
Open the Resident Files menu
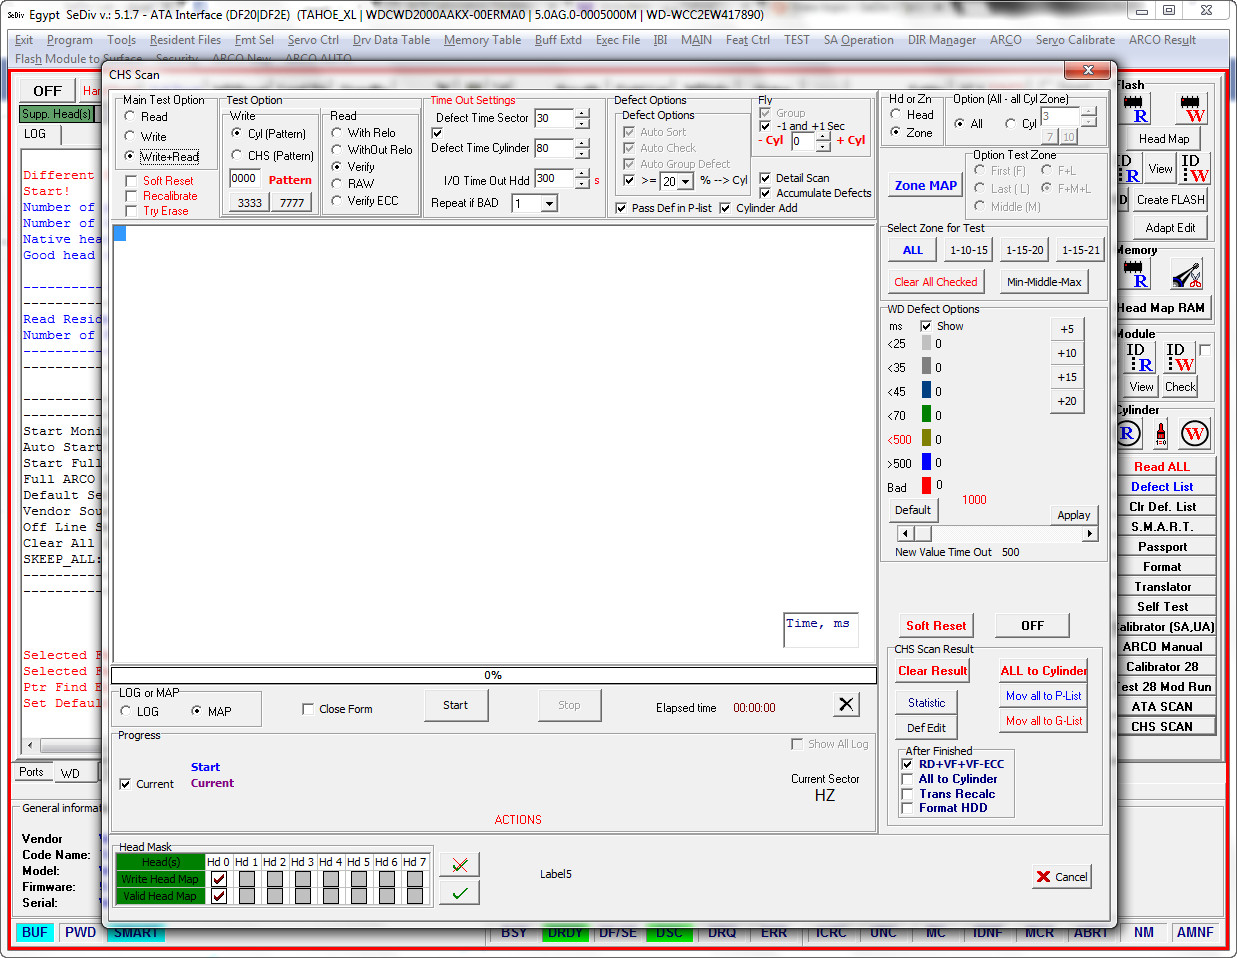185,40
